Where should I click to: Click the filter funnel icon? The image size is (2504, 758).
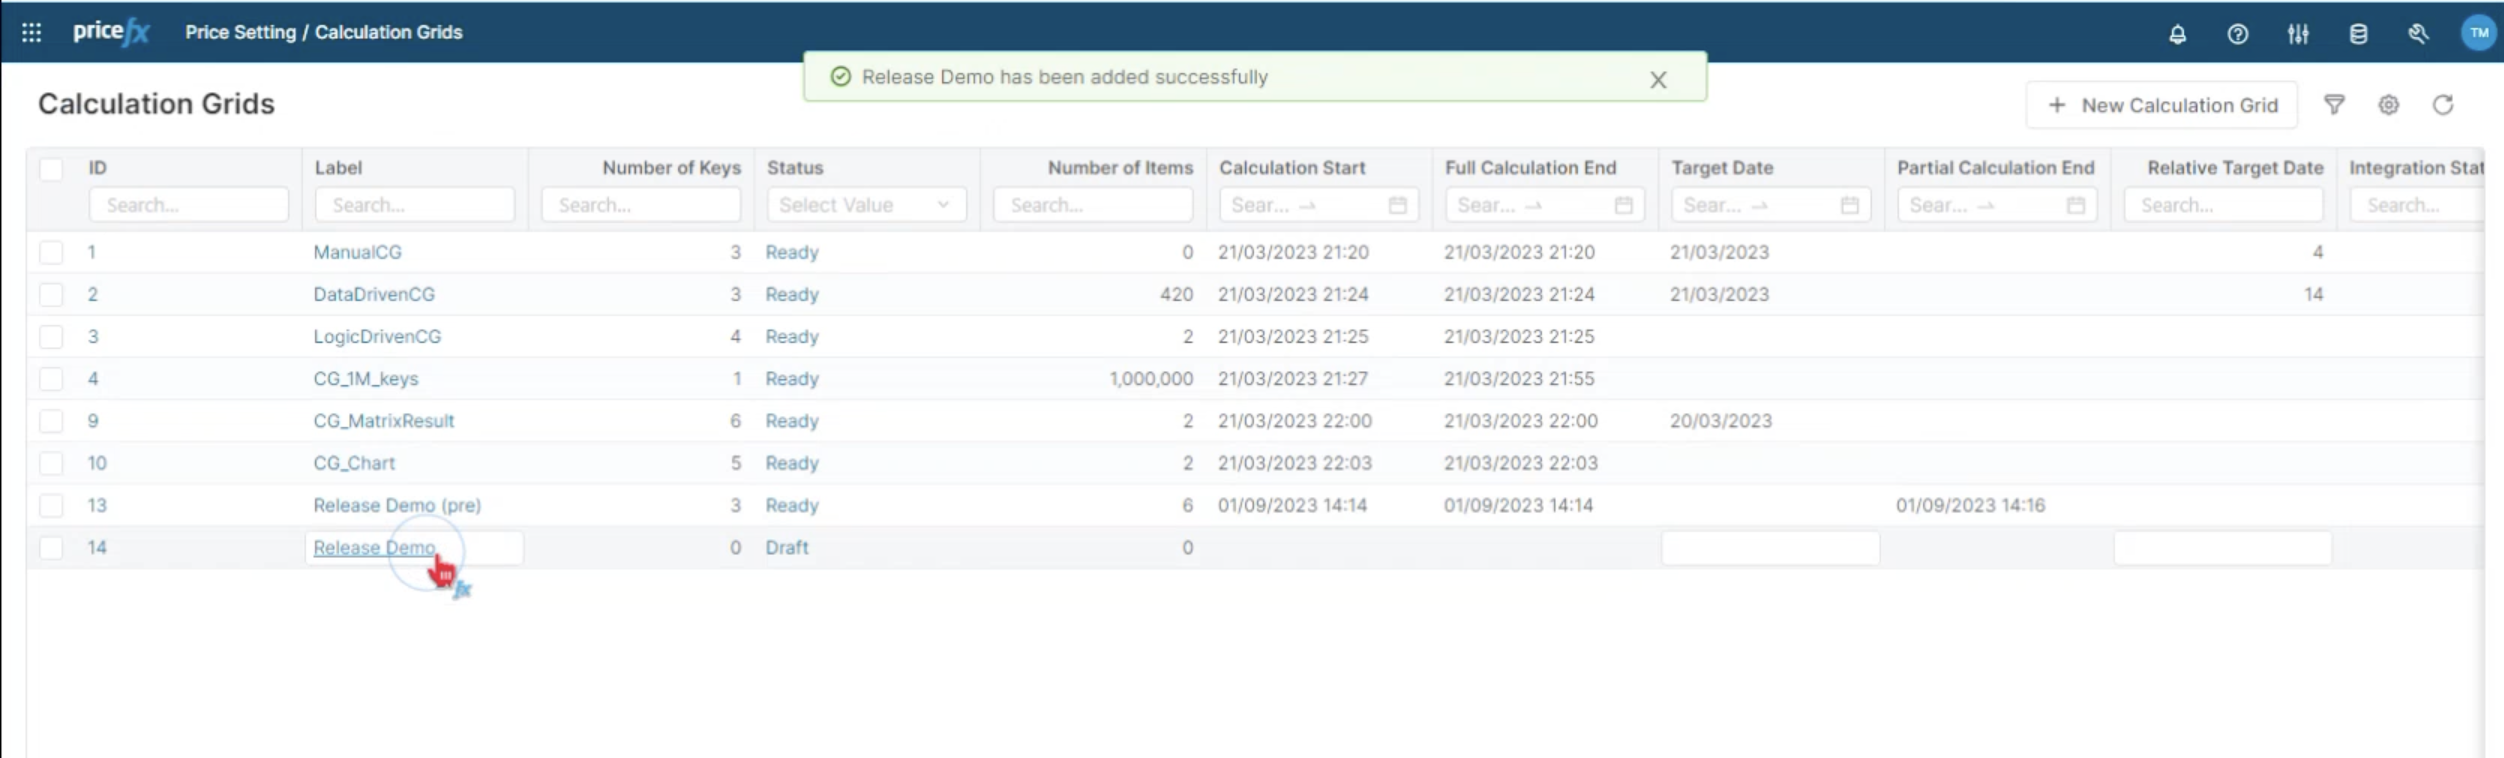point(2334,105)
